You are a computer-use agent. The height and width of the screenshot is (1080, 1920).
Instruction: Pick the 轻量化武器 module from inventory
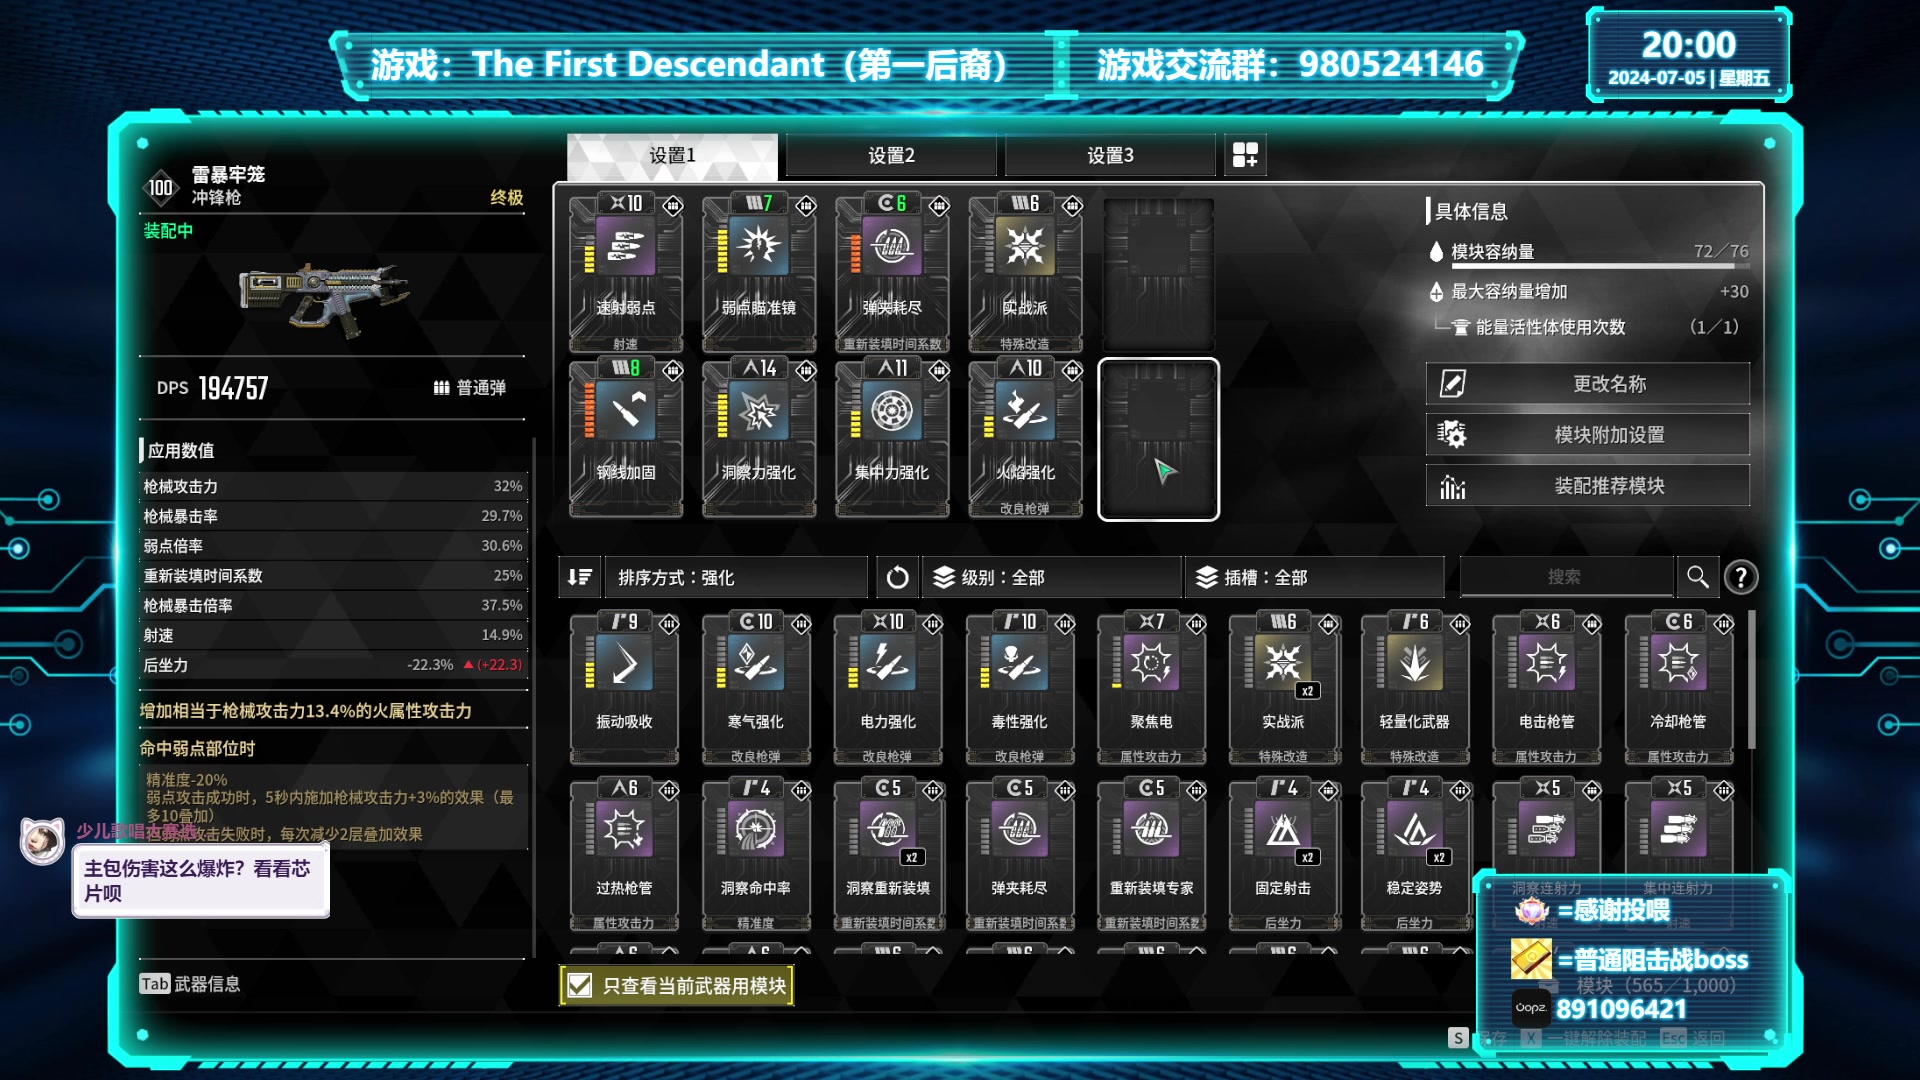click(1415, 689)
